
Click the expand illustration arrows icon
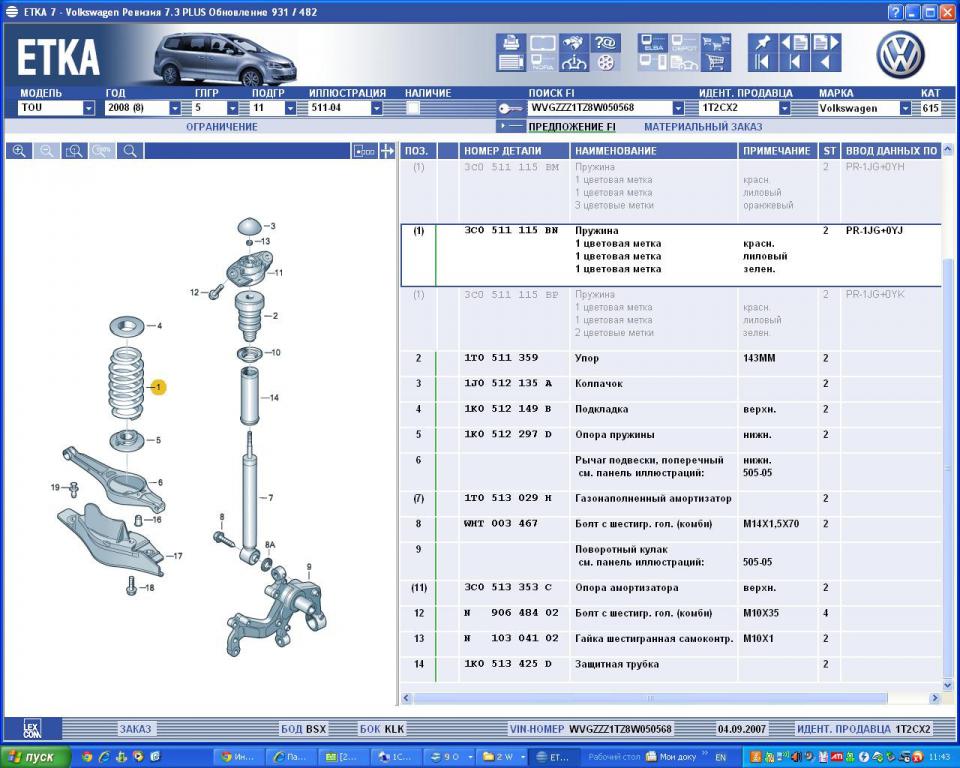pos(387,151)
